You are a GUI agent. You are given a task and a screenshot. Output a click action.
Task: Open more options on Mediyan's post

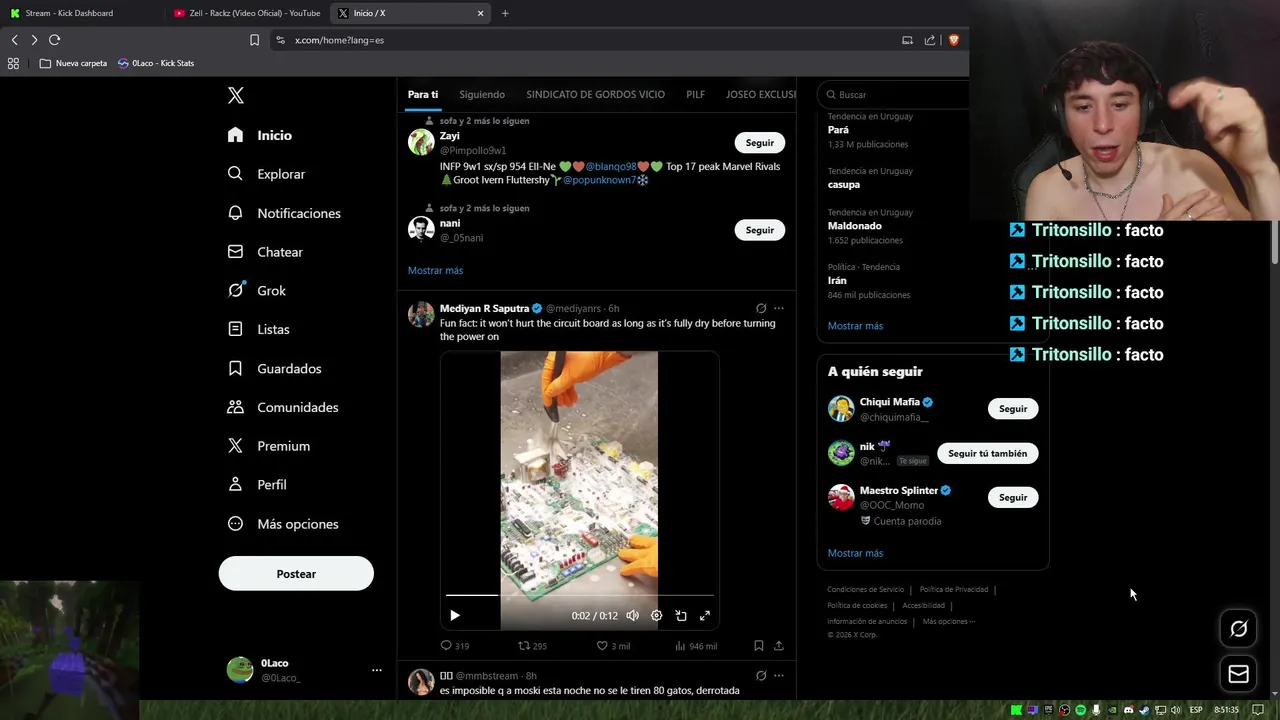(x=779, y=308)
